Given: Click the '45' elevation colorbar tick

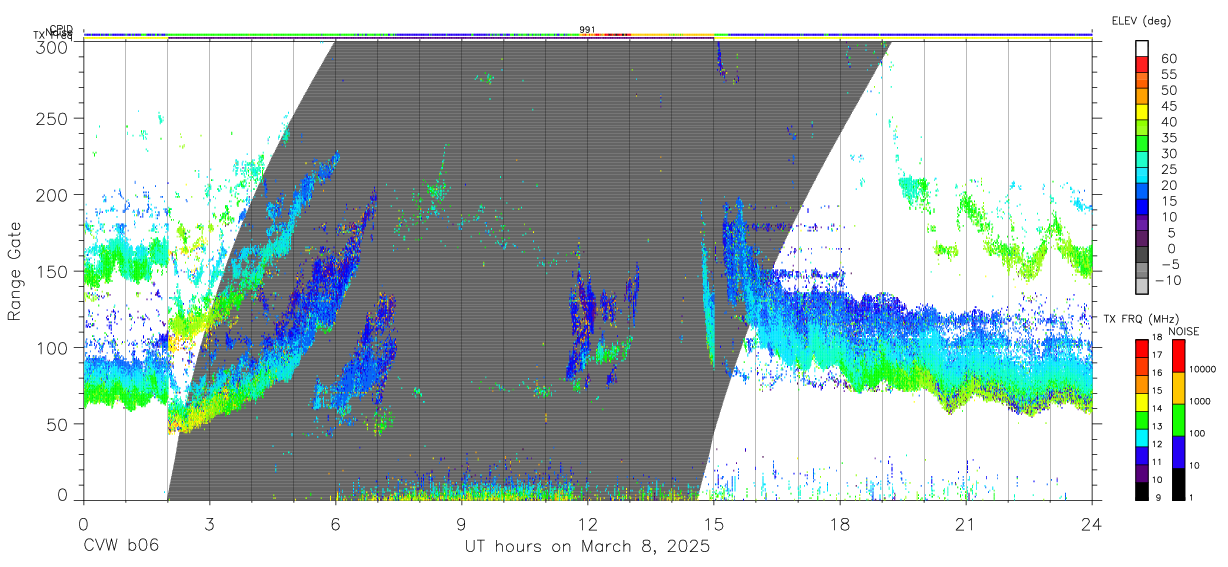Looking at the screenshot, I should click(x=1170, y=106).
